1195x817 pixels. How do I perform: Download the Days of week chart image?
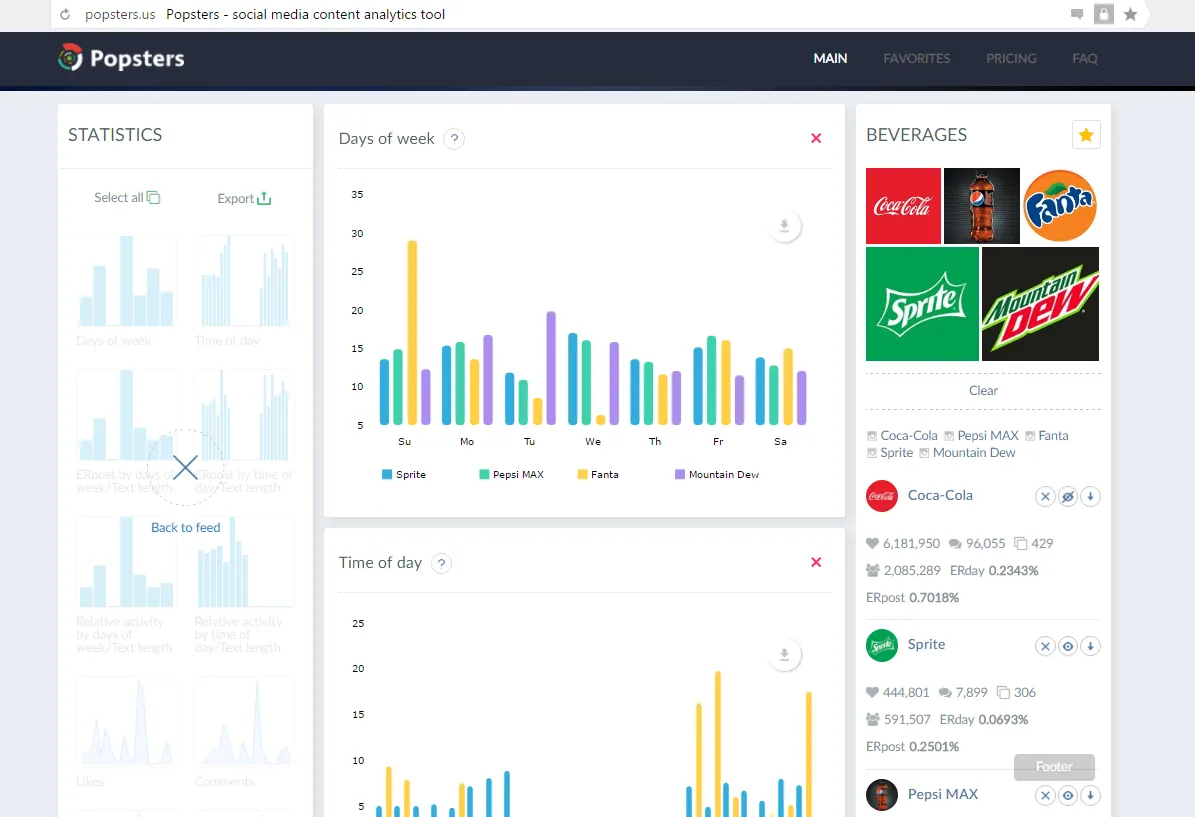(784, 226)
